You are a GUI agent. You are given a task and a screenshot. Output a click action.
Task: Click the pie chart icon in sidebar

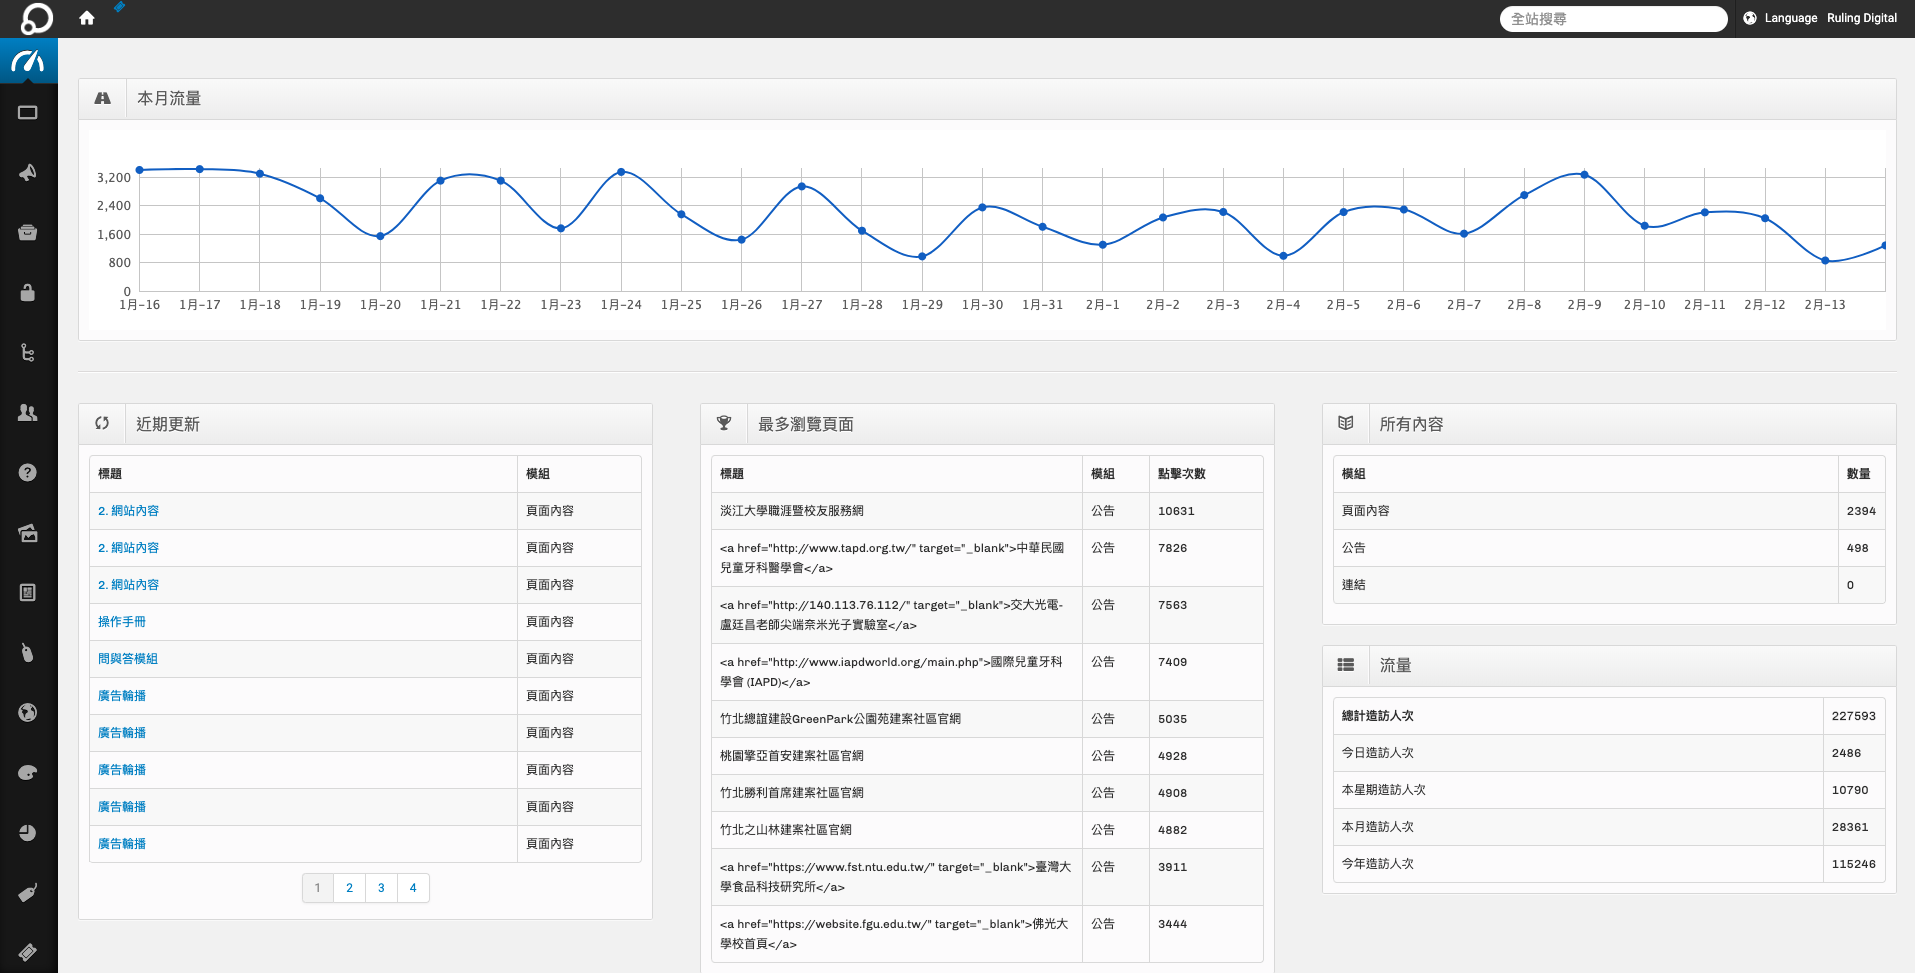(x=28, y=833)
